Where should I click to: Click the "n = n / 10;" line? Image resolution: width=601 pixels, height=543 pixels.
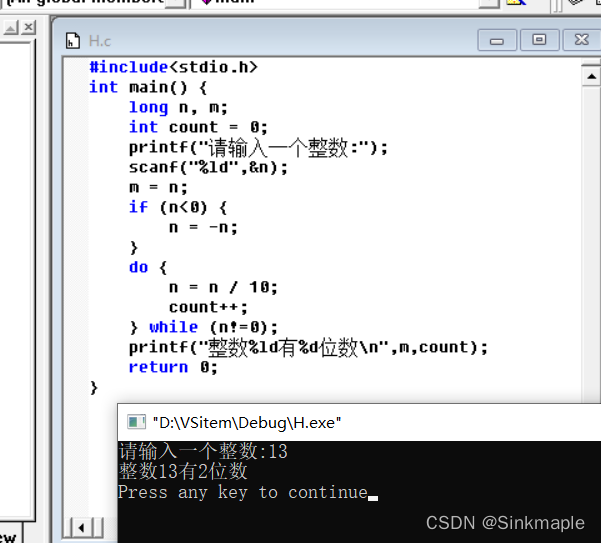[223, 287]
